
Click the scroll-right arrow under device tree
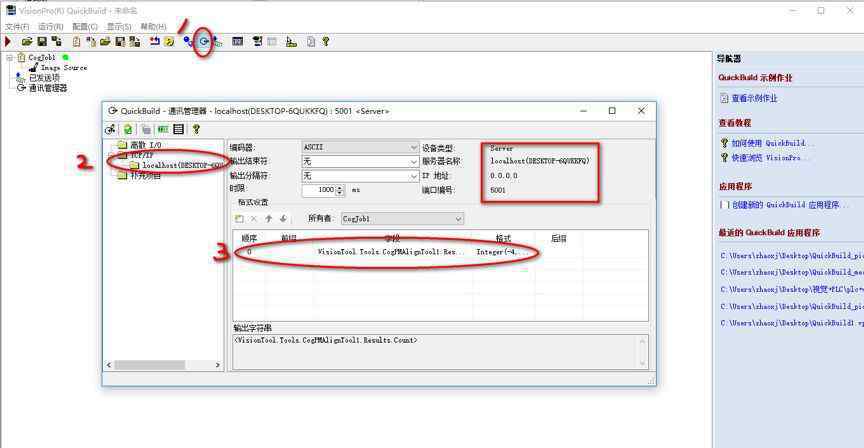pyautogui.click(x=218, y=365)
